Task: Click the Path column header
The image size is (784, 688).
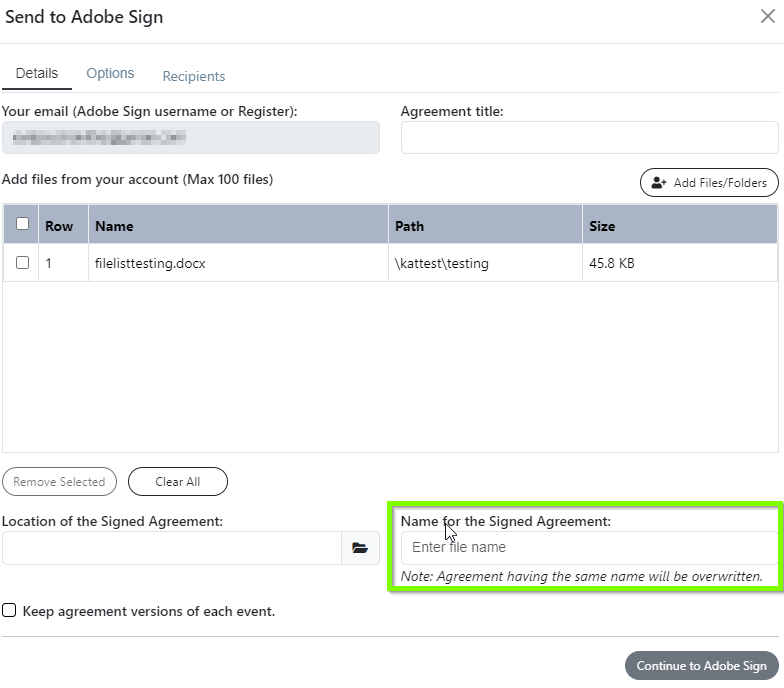Action: tap(485, 224)
